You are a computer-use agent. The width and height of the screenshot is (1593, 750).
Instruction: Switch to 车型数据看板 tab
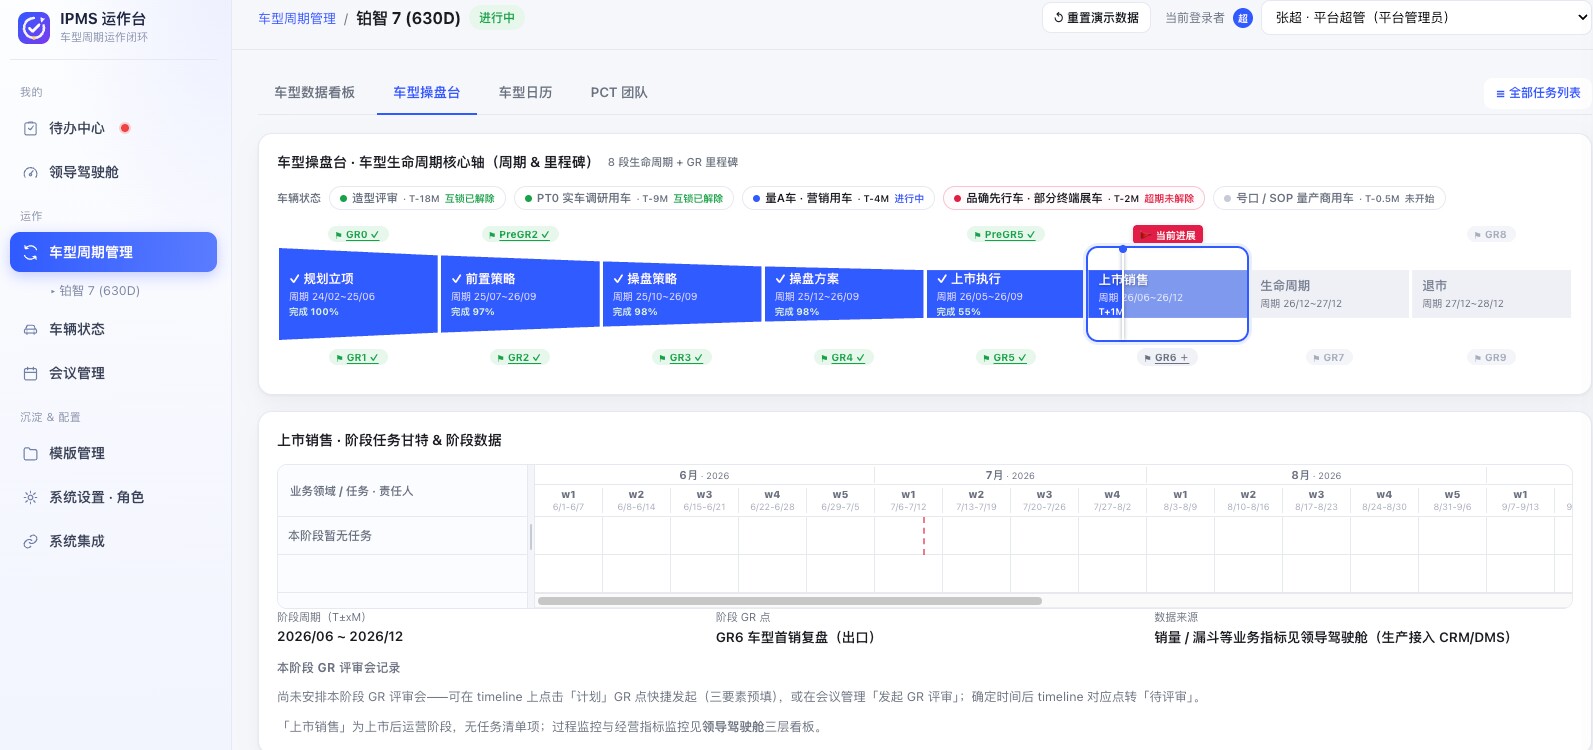tap(315, 93)
